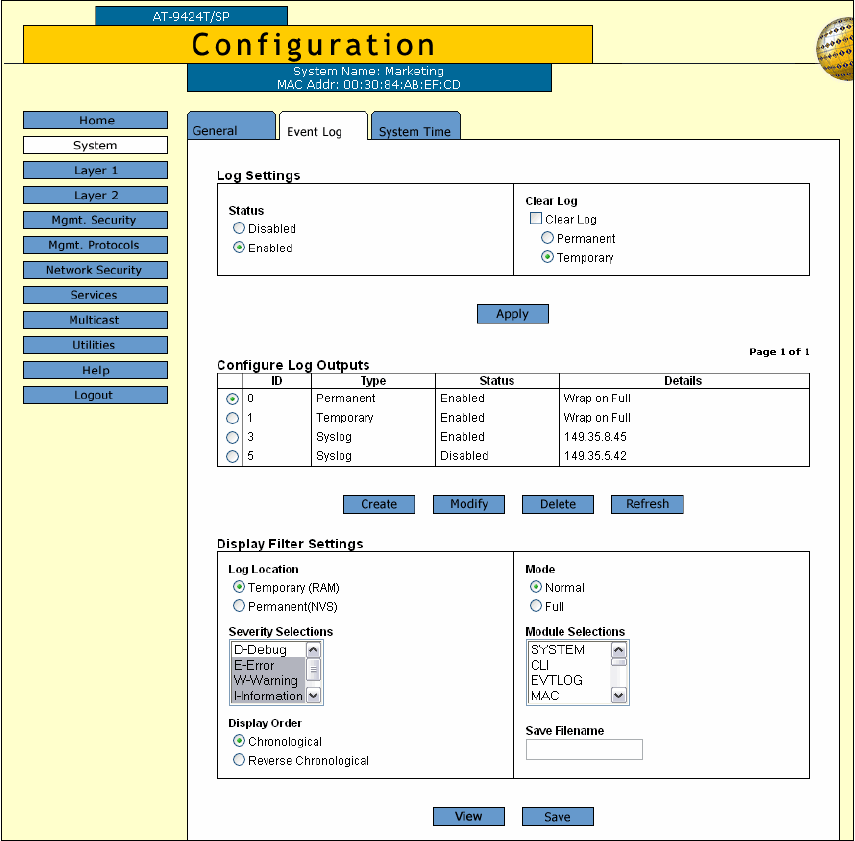
Task: Enable the Clear Log checkbox
Action: tap(536, 219)
